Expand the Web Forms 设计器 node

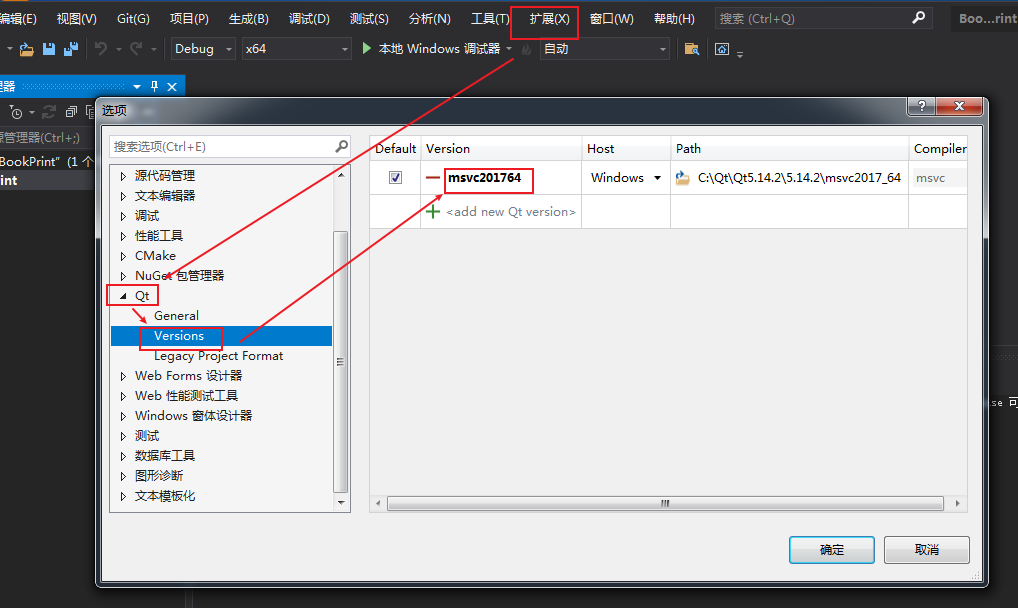click(x=123, y=376)
